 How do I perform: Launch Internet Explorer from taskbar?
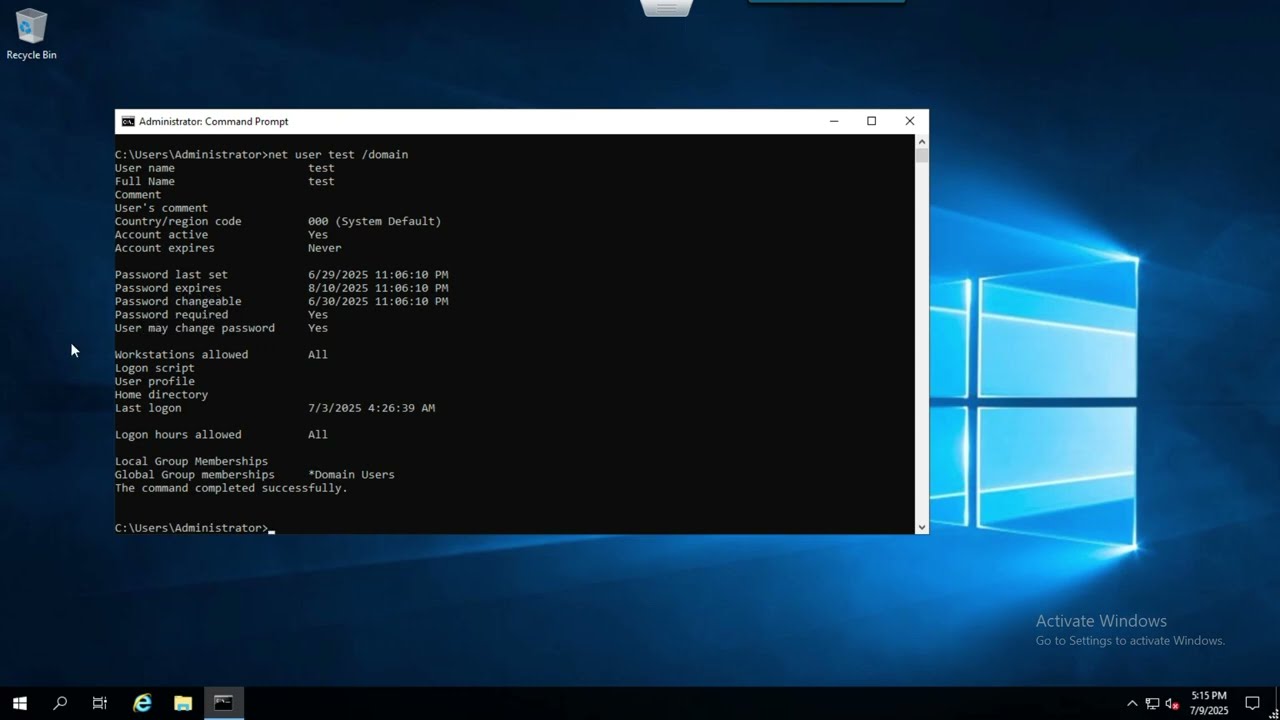point(142,703)
